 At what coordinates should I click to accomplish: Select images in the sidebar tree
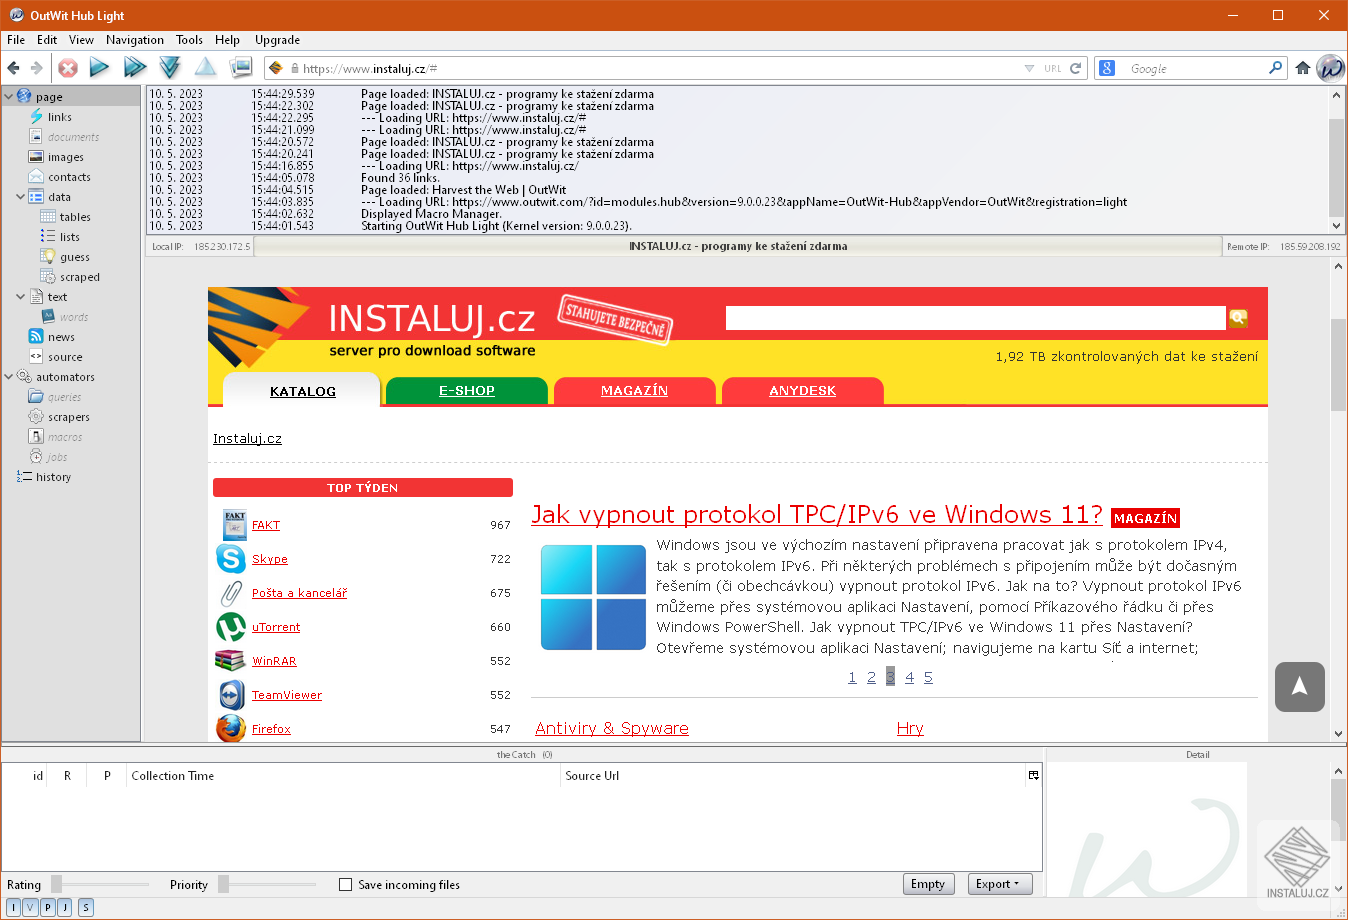tap(66, 157)
